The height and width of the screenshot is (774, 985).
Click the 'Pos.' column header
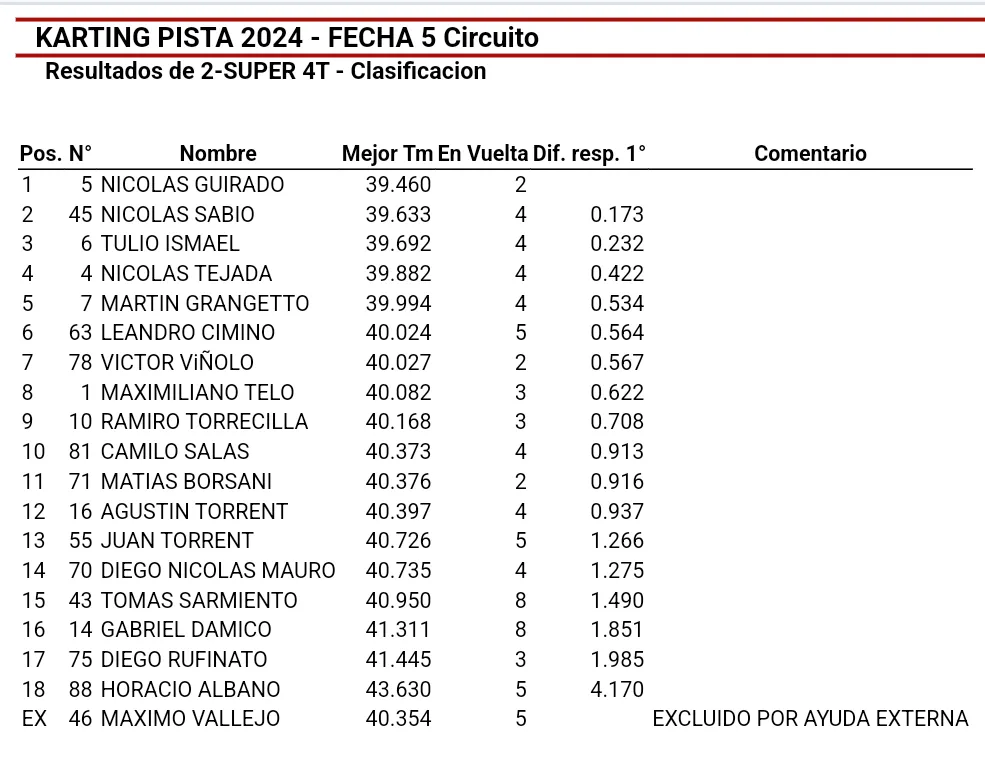[40, 154]
